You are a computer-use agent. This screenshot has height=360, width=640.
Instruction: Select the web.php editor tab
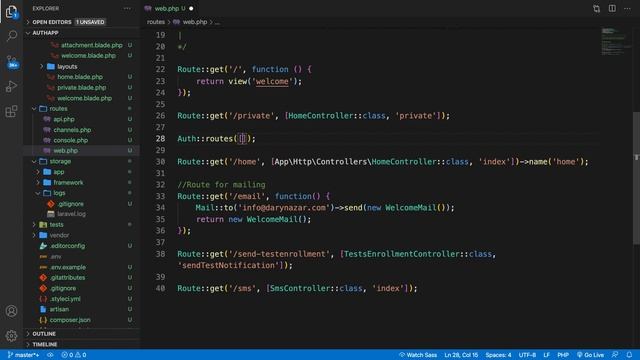(x=169, y=8)
